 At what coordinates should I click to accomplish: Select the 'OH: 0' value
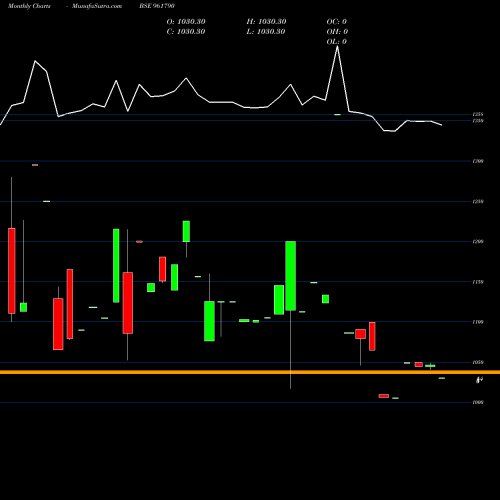337,32
